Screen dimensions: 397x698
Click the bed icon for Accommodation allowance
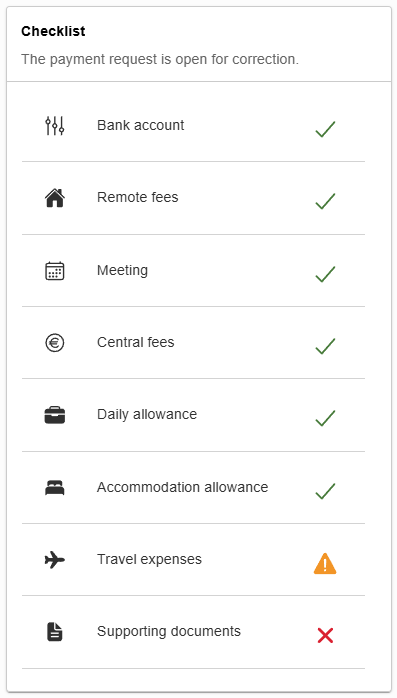(x=55, y=488)
